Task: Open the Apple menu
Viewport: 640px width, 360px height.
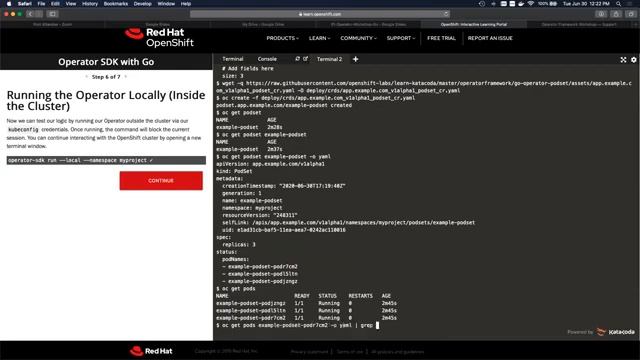Action: (x=9, y=4)
